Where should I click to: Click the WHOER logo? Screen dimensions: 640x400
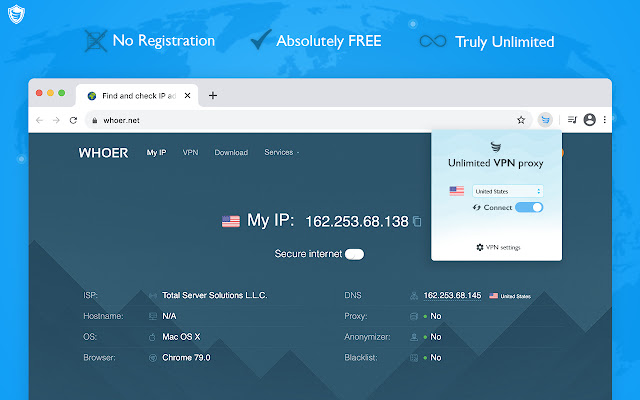[x=103, y=153]
